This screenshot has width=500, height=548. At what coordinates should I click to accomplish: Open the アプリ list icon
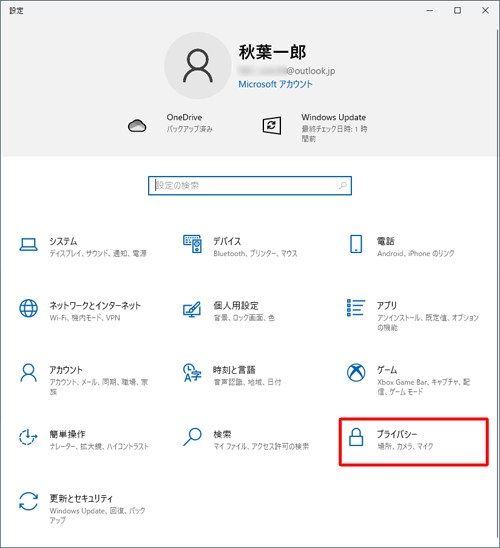pyautogui.click(x=356, y=308)
